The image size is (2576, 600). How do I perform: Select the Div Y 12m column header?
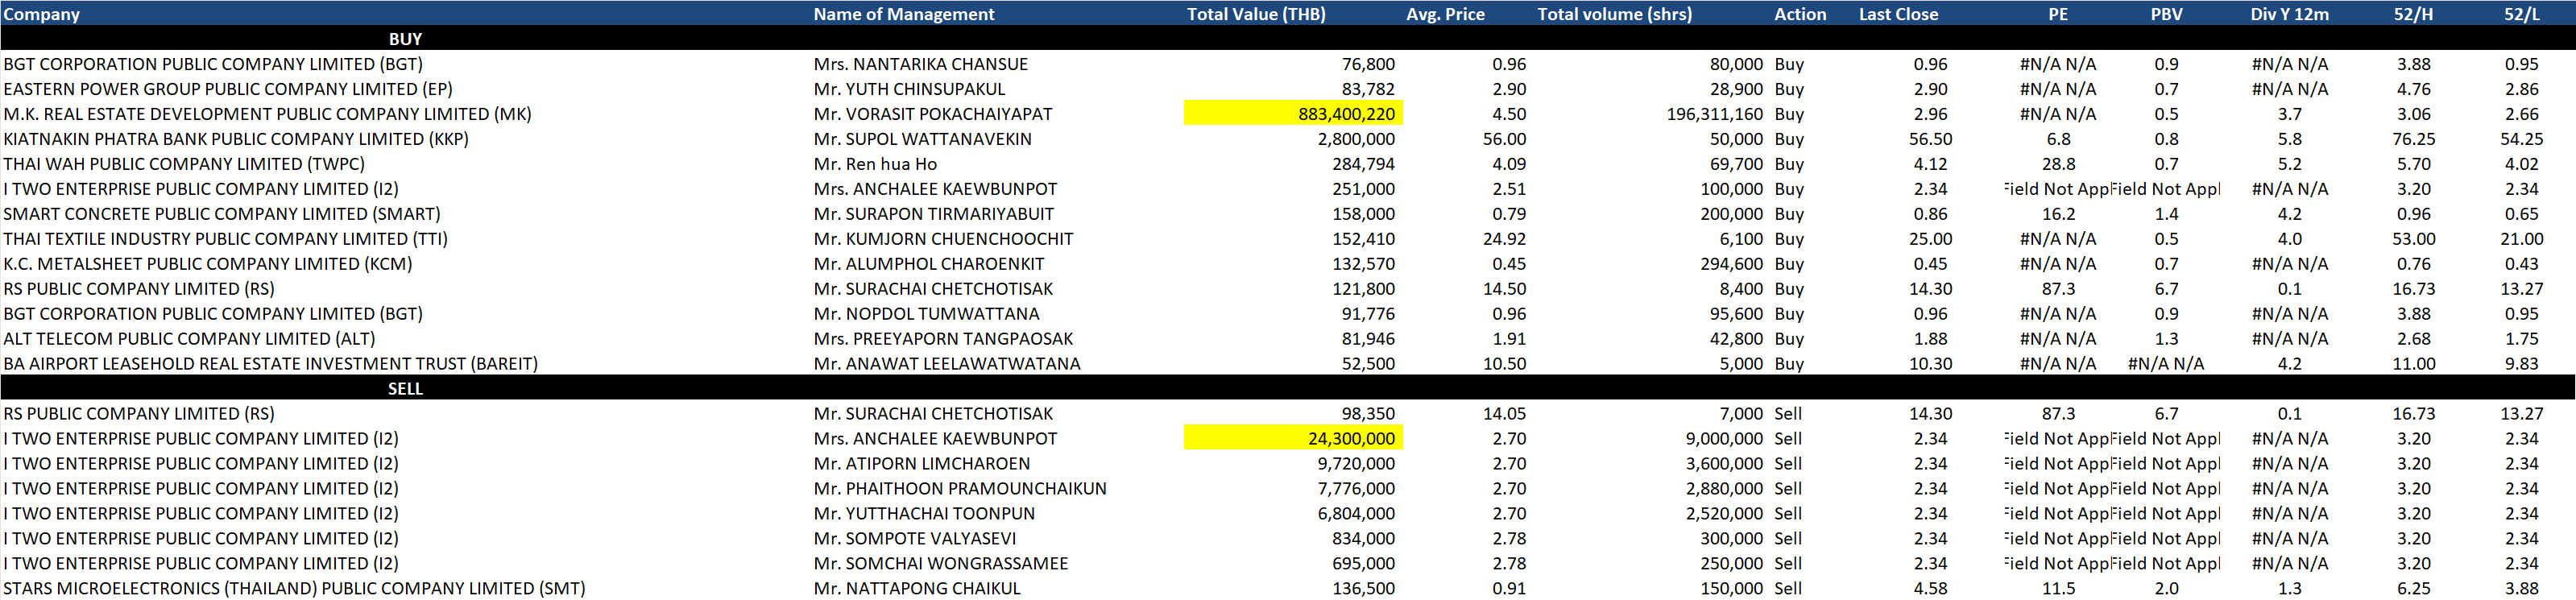coord(2288,14)
